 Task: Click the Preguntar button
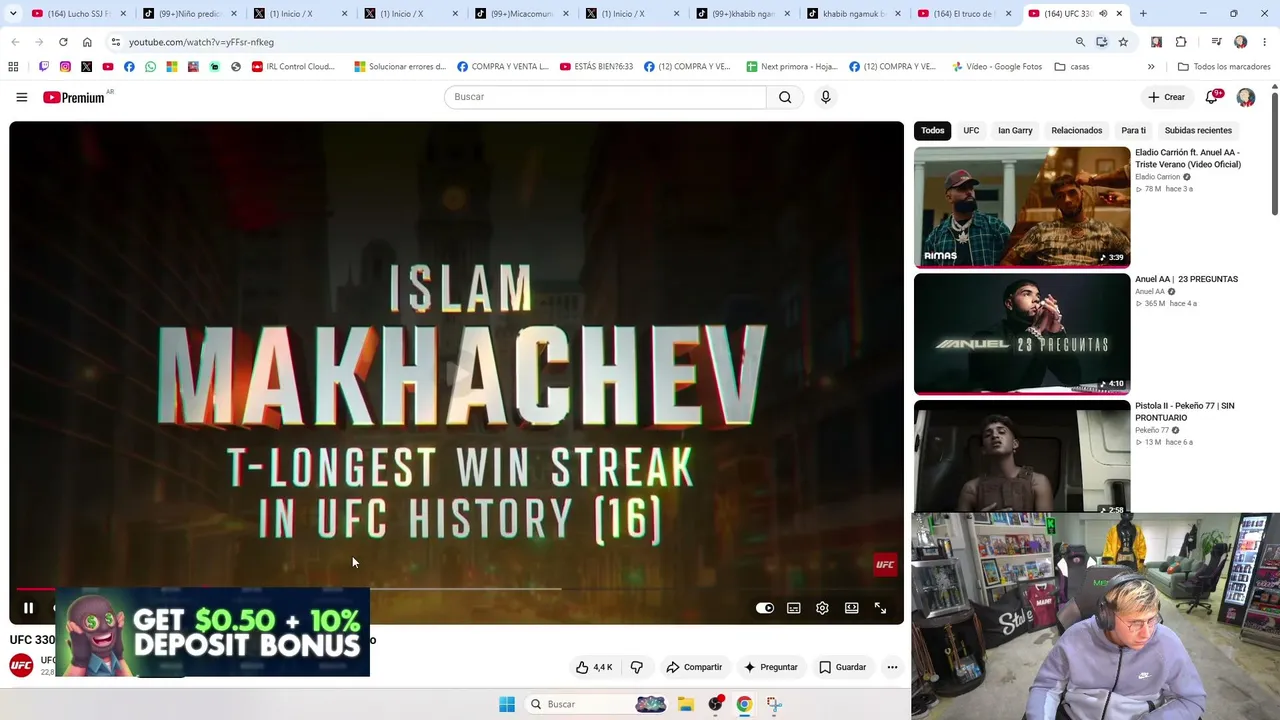770,667
